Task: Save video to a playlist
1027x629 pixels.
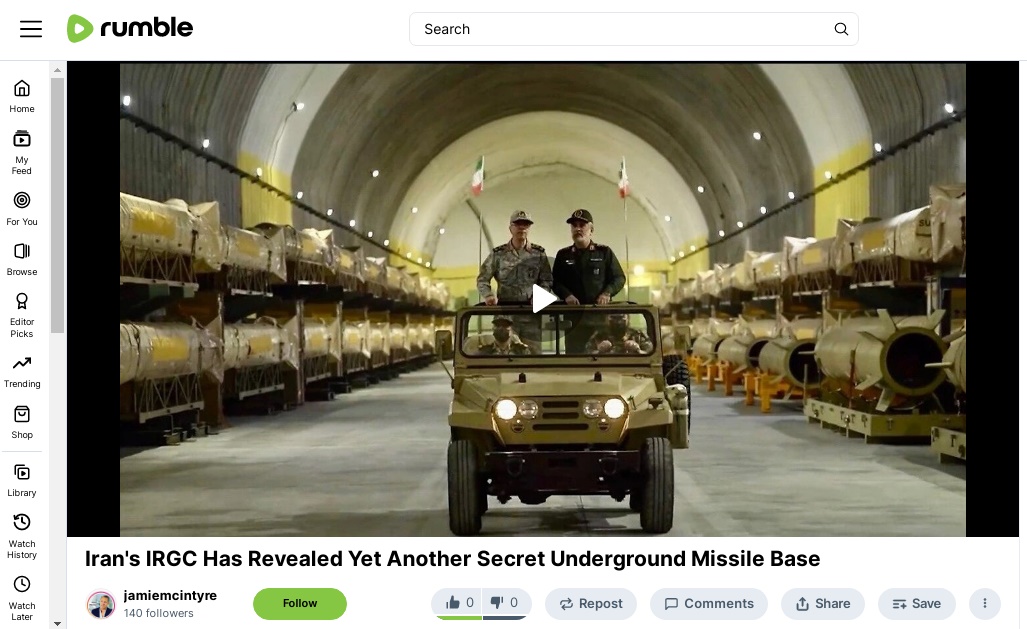Action: (x=916, y=603)
